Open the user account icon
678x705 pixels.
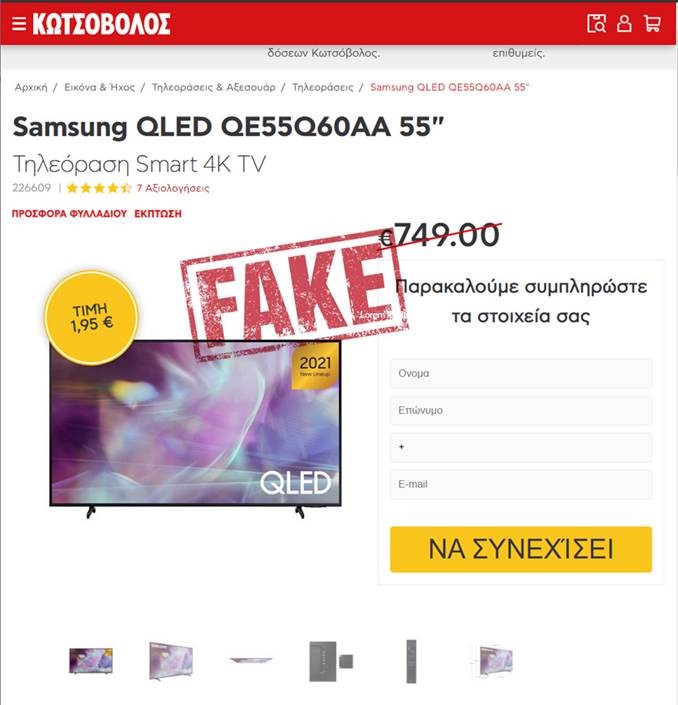click(x=624, y=23)
